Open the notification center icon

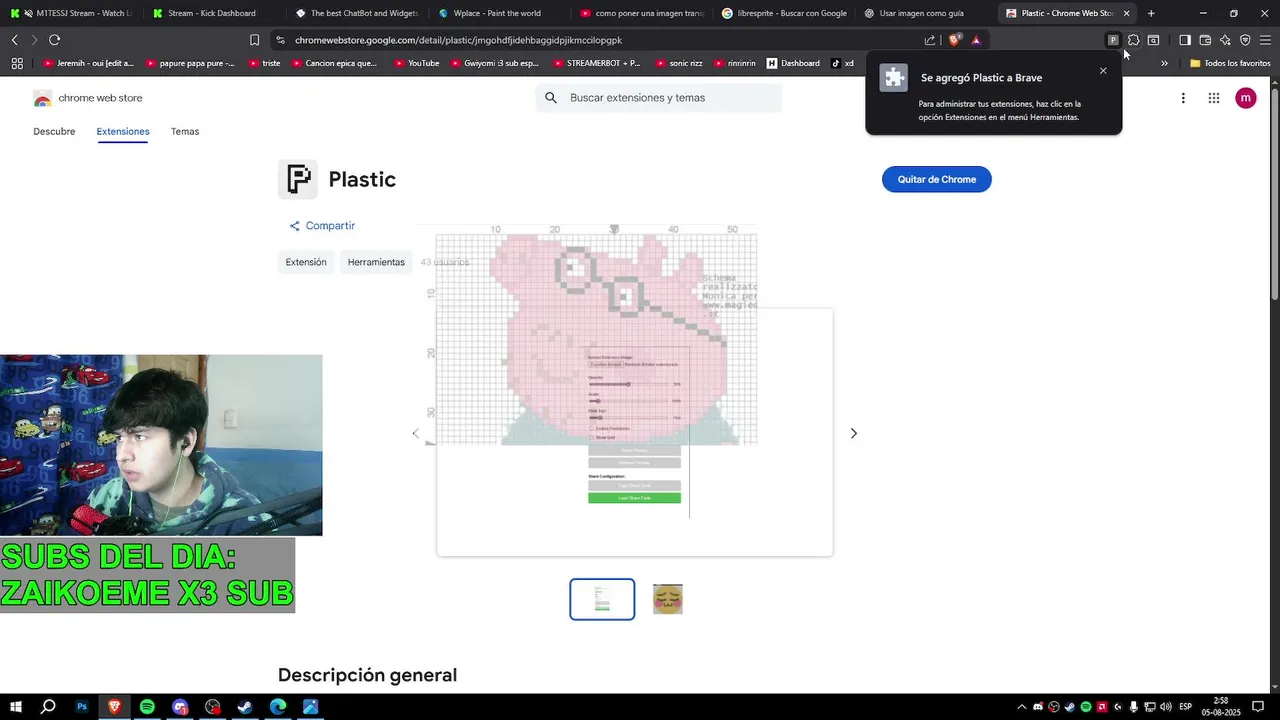(x=1258, y=707)
